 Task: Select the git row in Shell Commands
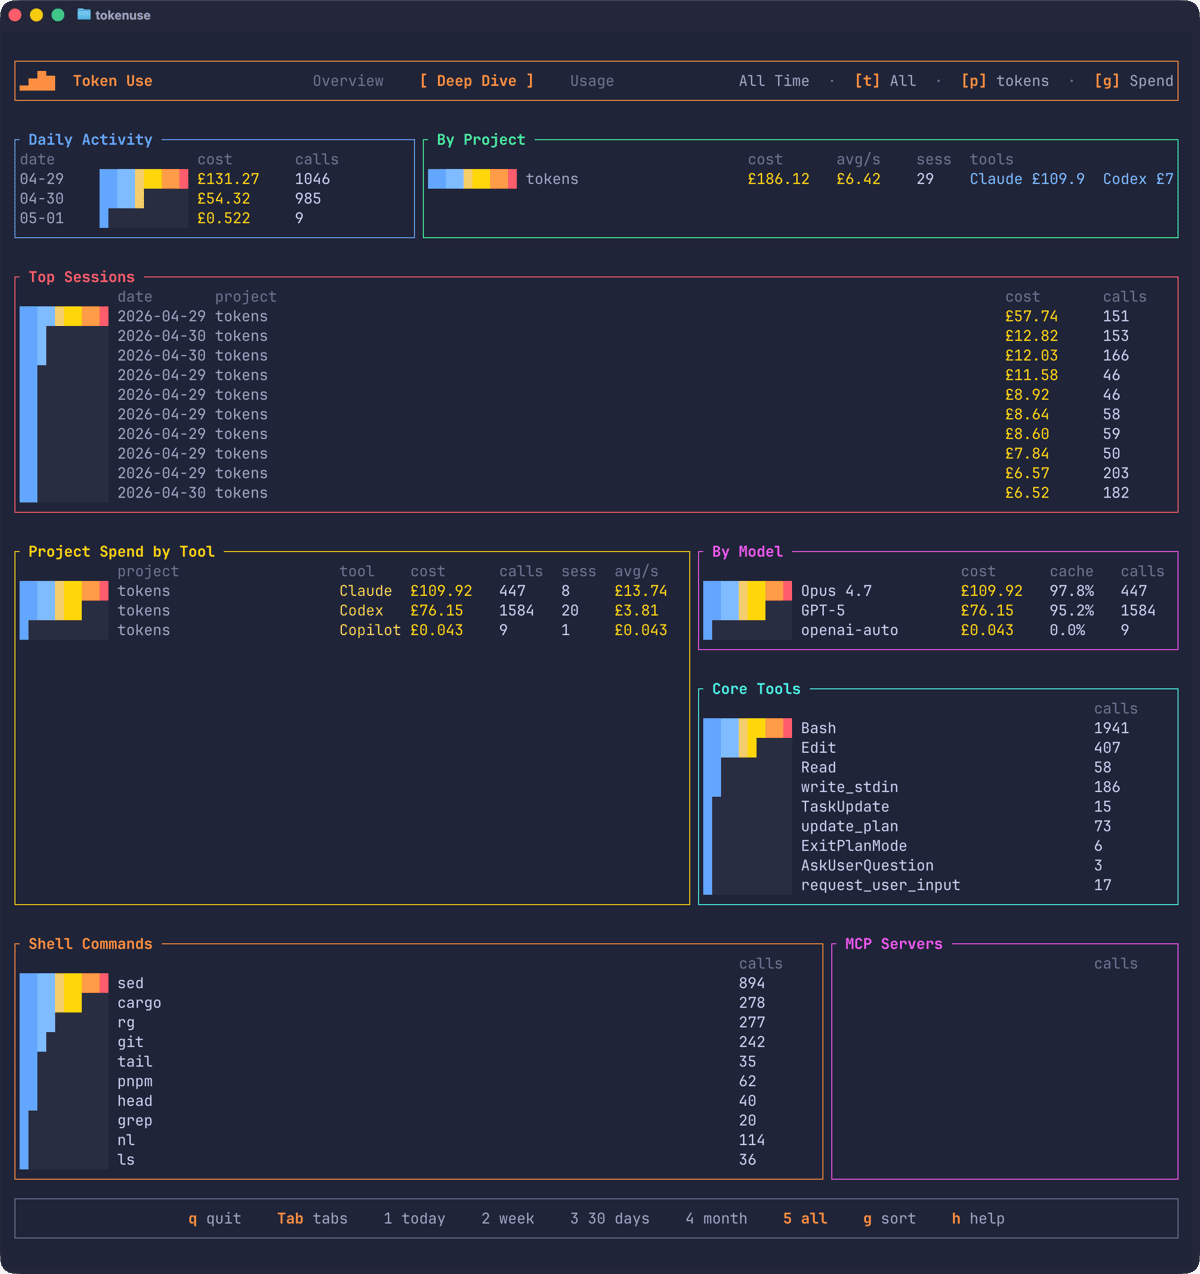(x=419, y=1042)
